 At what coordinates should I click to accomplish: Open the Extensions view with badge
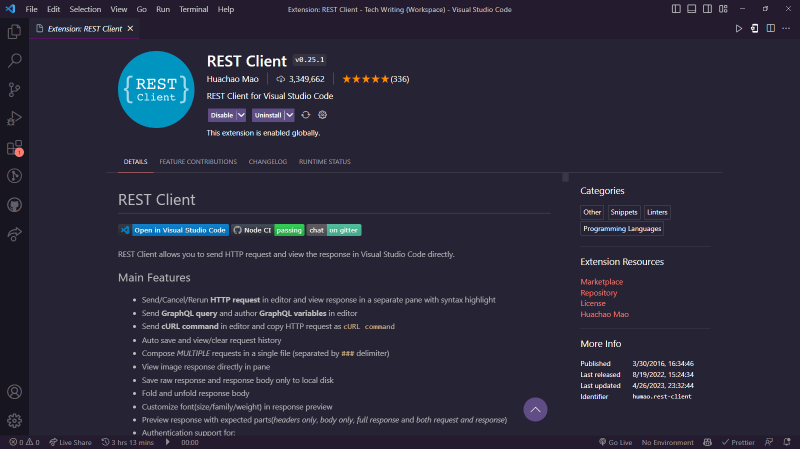[14, 147]
